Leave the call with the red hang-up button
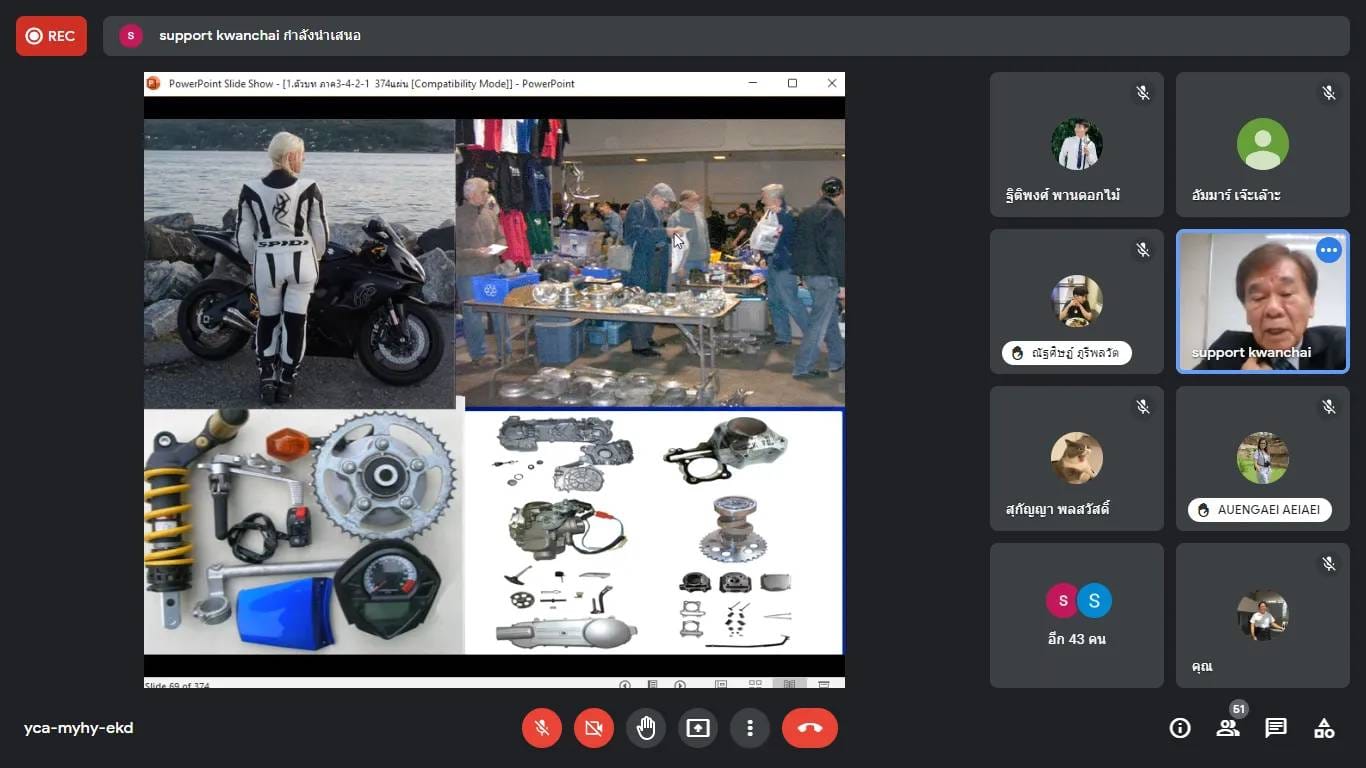The width and height of the screenshot is (1366, 768). (810, 728)
